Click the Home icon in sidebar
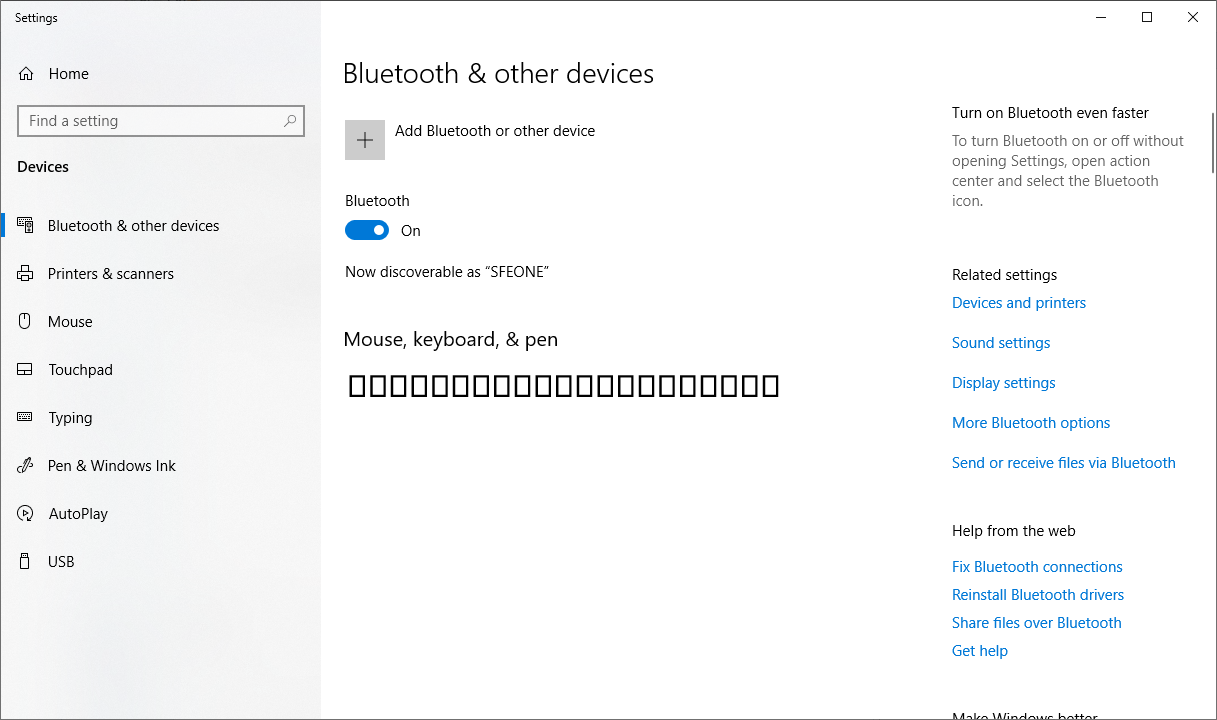The width and height of the screenshot is (1217, 720). (x=26, y=74)
